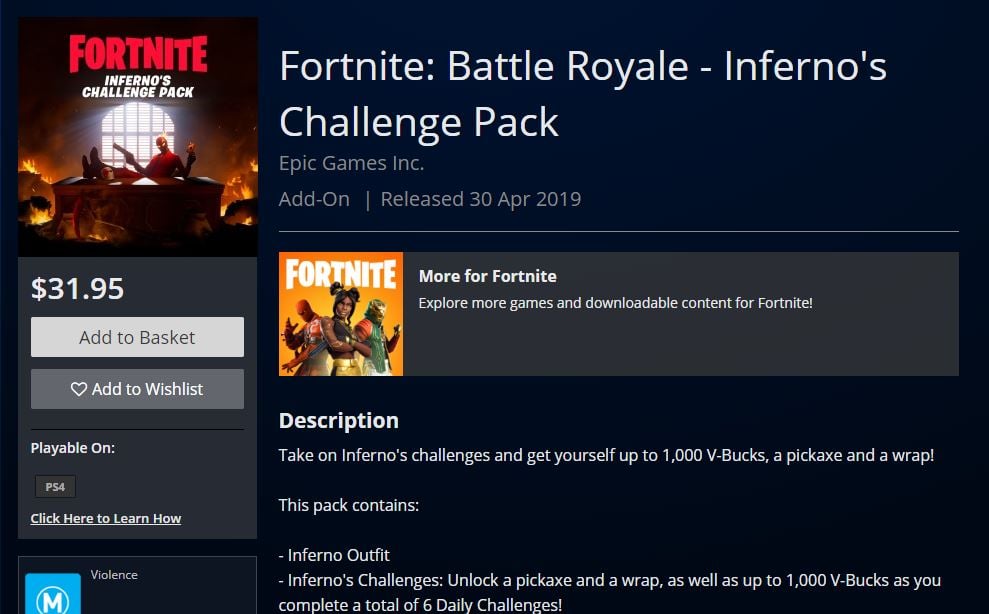Open the More for Fortnite heading
This screenshot has height=614, width=989.
pyautogui.click(x=488, y=276)
